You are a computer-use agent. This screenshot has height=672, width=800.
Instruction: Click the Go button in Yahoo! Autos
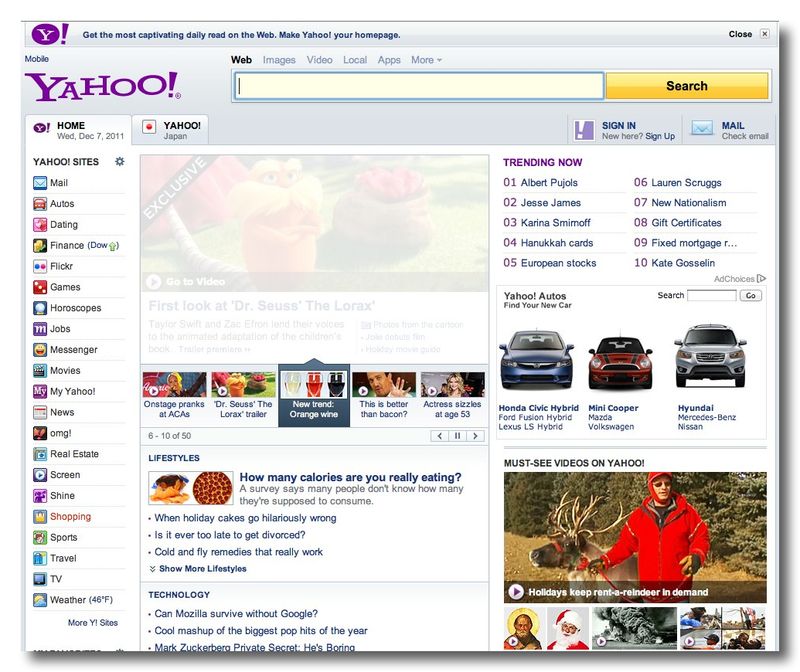tap(751, 295)
